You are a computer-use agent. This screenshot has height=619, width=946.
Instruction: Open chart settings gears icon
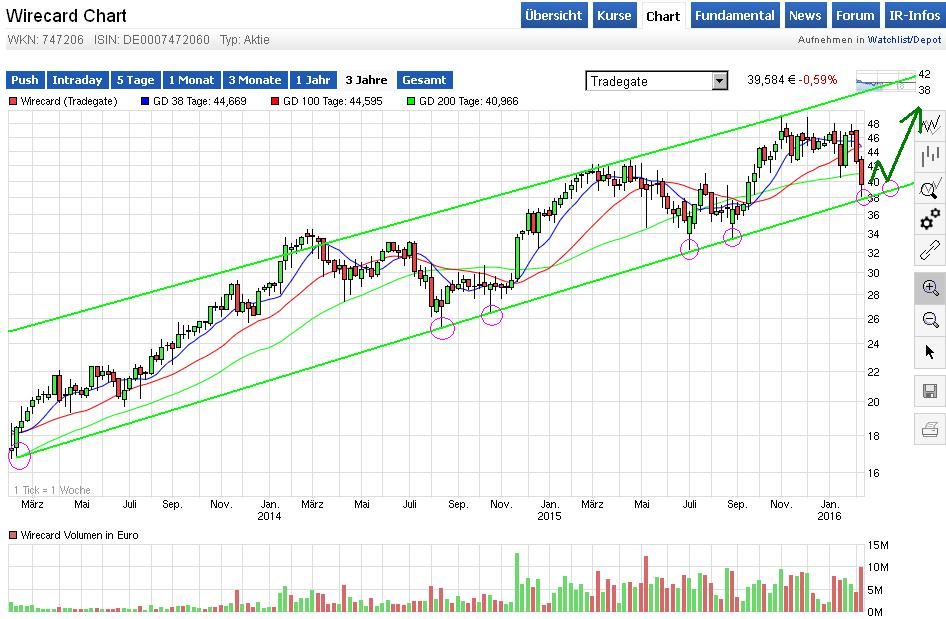[930, 219]
